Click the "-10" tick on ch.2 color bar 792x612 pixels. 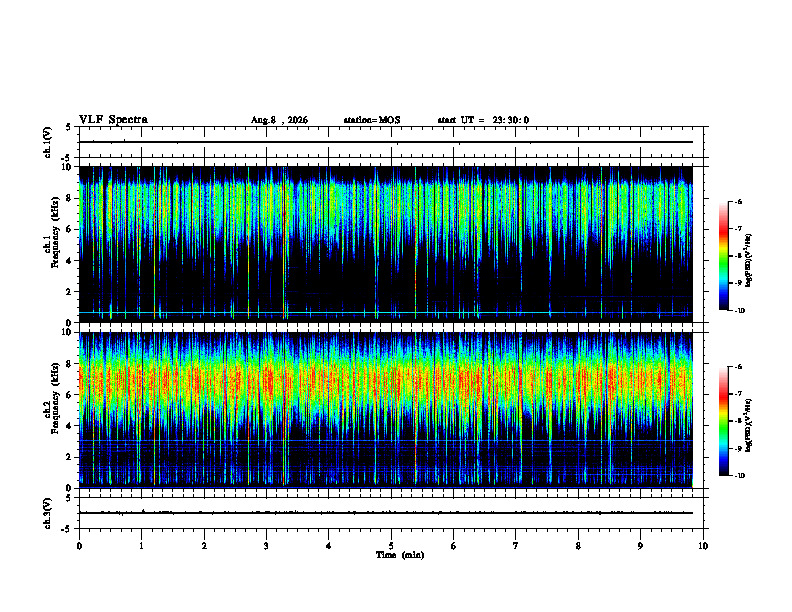[739, 476]
